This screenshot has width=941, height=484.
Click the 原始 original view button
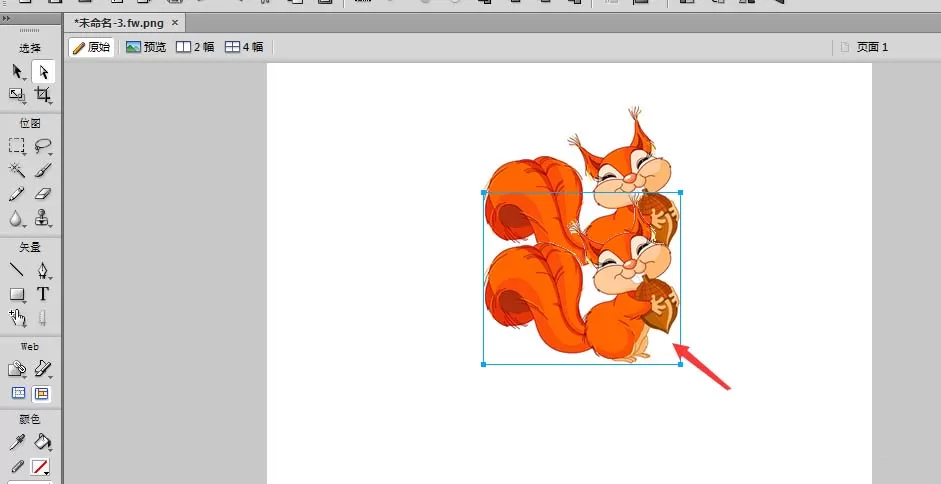coord(92,47)
